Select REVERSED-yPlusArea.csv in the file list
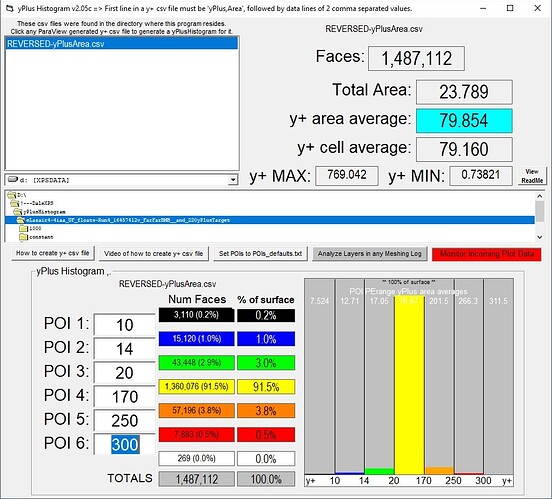Image resolution: width=552 pixels, height=499 pixels. pyautogui.click(x=122, y=44)
